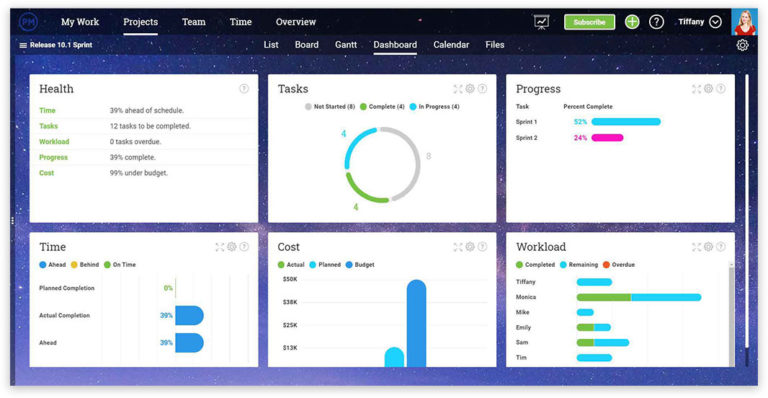768x398 pixels.
Task: Expand the Time widget to fullscreen
Action: pyautogui.click(x=219, y=247)
